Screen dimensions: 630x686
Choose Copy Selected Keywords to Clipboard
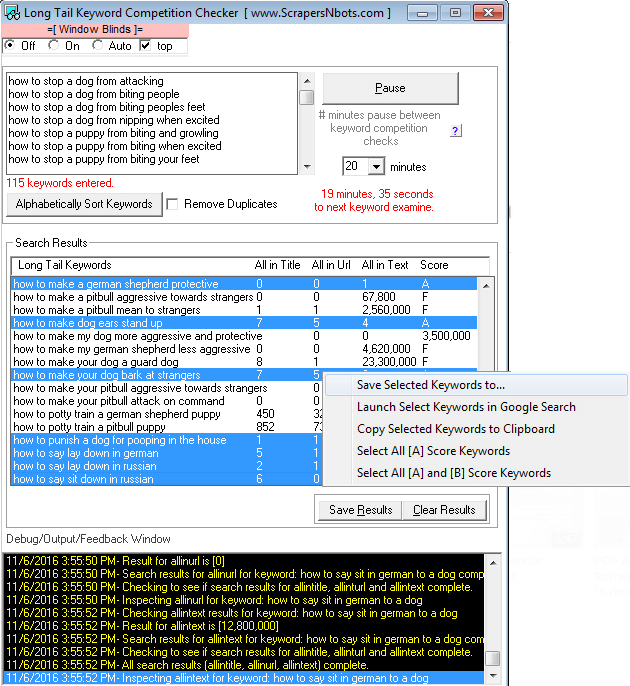pos(476,429)
